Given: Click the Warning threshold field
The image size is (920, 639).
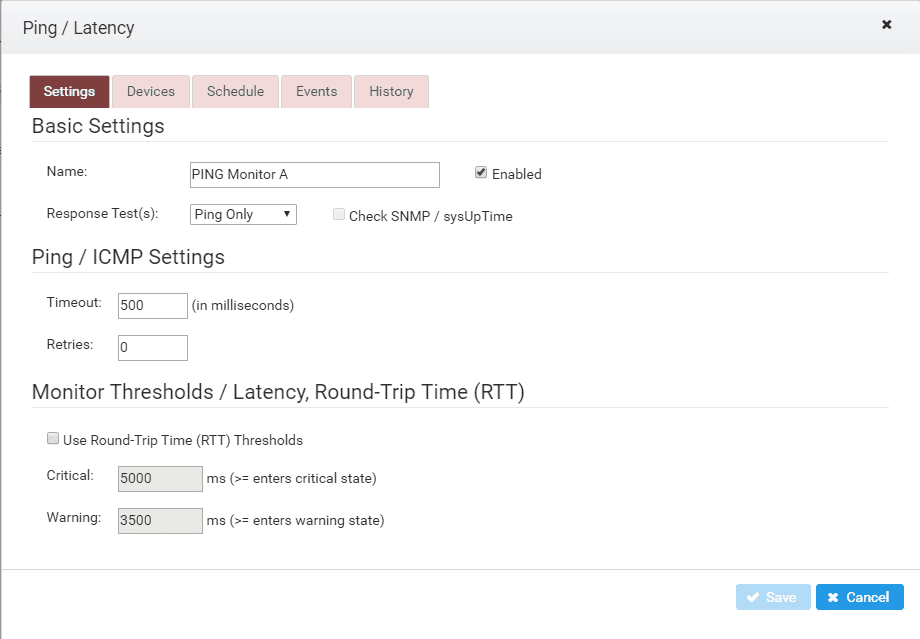Looking at the screenshot, I should (160, 521).
